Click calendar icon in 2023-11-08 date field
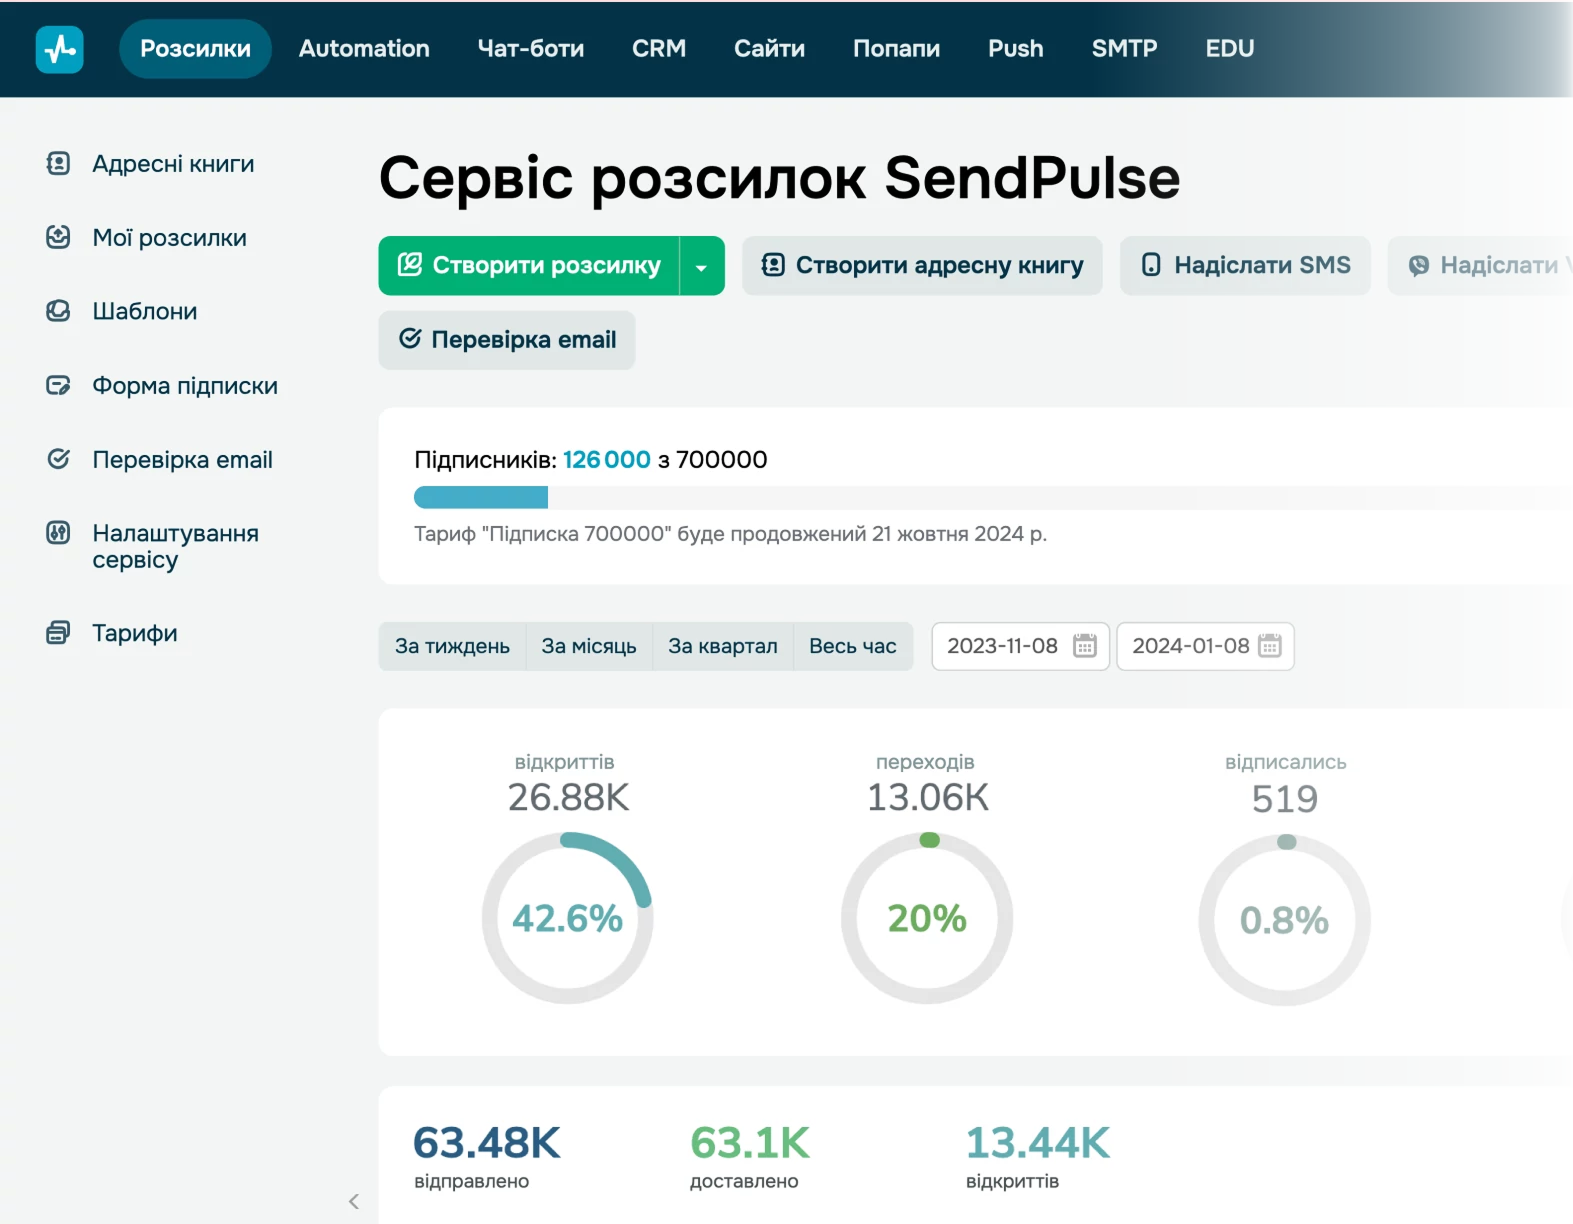The width and height of the screenshot is (1573, 1224). 1084,646
